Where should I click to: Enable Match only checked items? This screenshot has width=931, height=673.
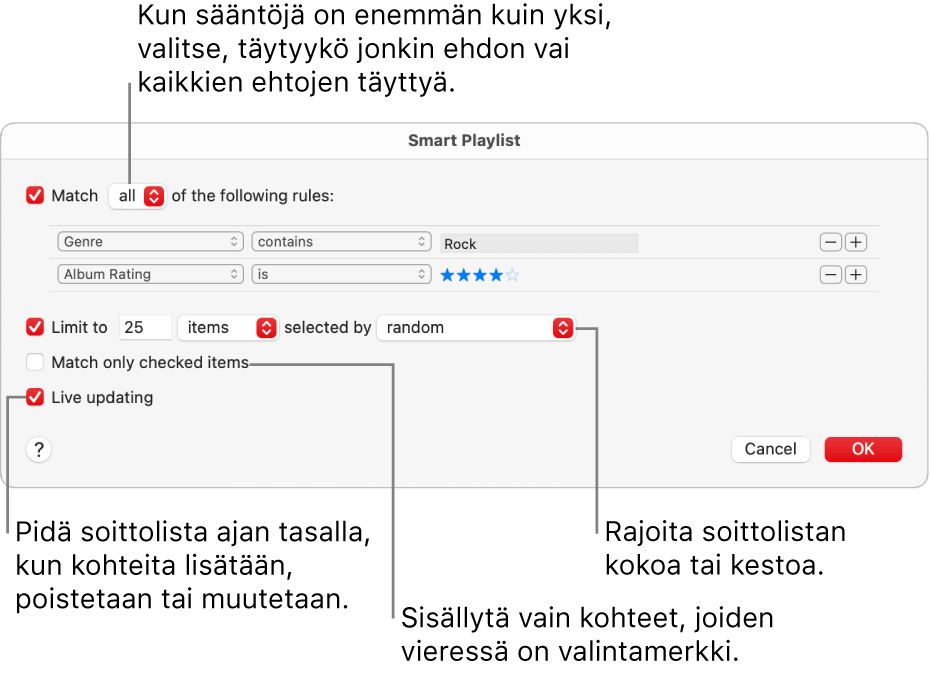(35, 362)
